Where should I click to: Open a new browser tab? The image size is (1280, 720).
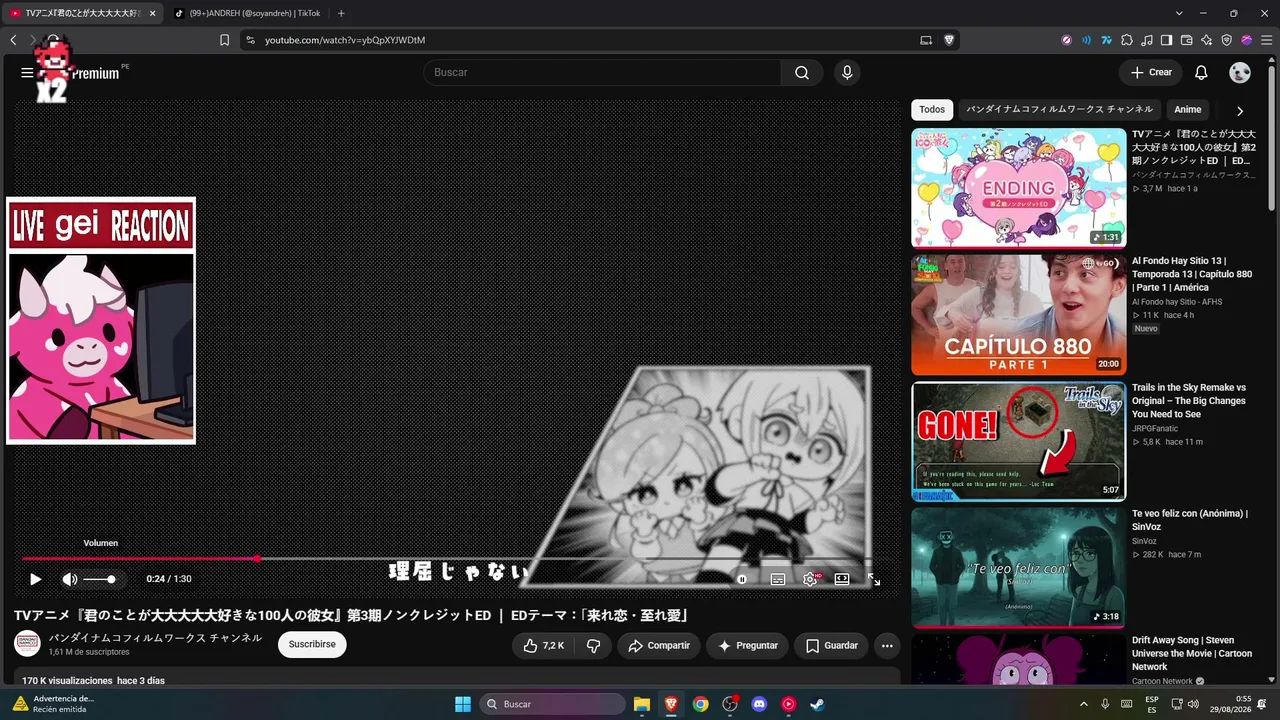pos(341,13)
